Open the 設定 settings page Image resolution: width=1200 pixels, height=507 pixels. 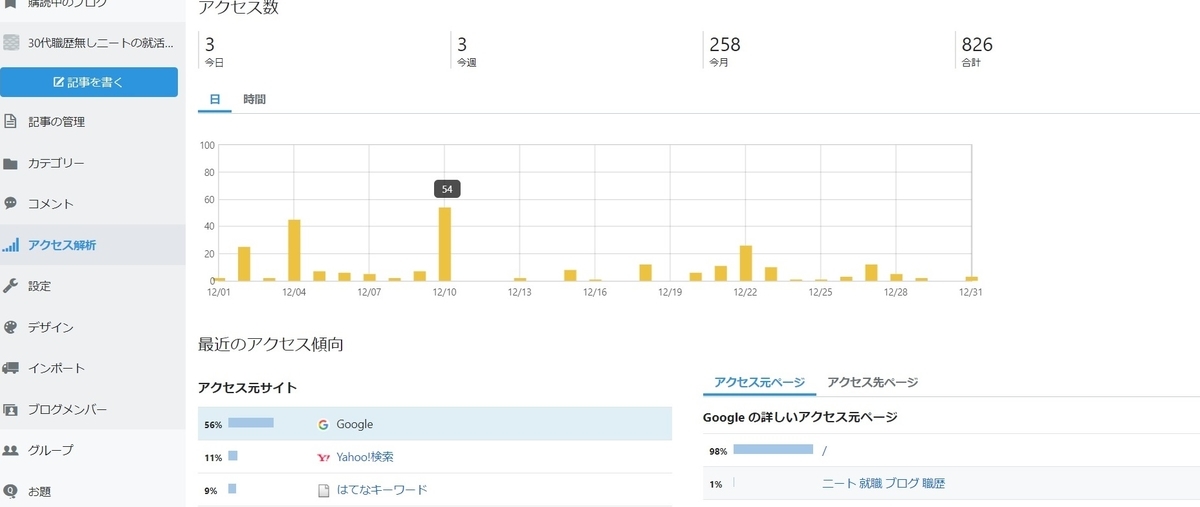tap(39, 286)
